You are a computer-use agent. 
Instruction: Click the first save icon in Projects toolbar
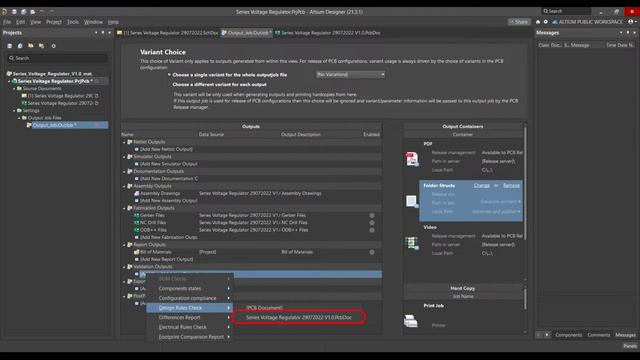pos(9,46)
